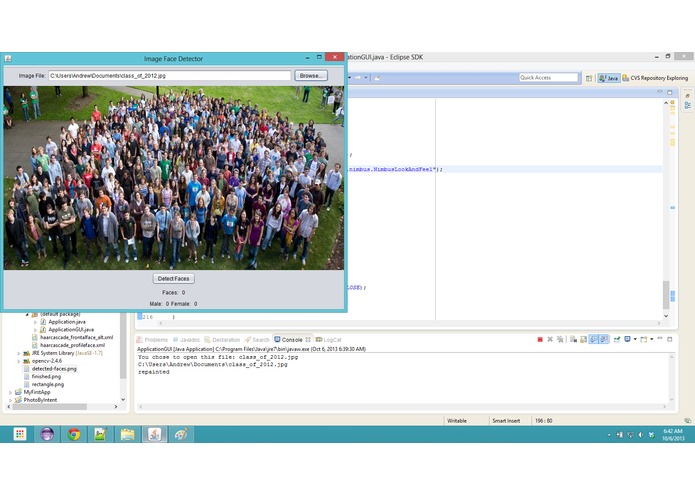Viewport: 695px width, 494px height.
Task: Toggle Scroll Lock in Console toolbar
Action: (583, 339)
